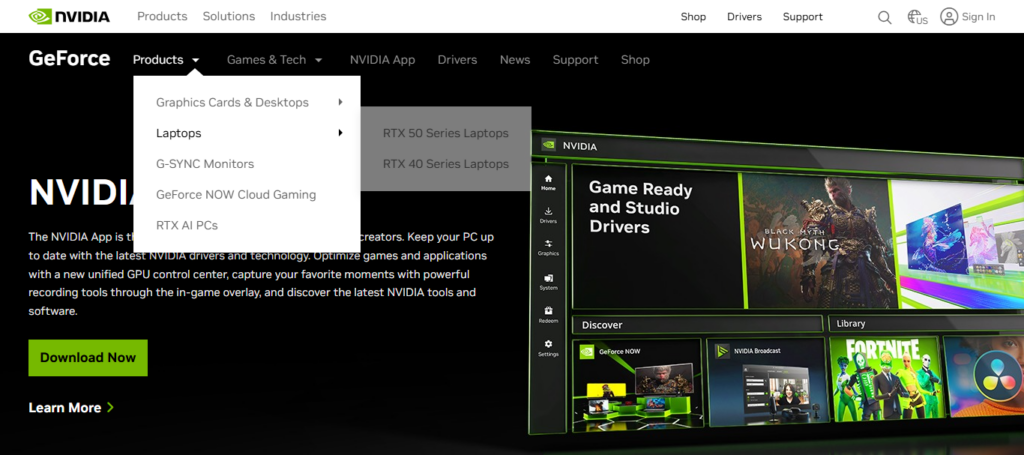Open NVIDIA App in GeForce nav
This screenshot has width=1024, height=455.
[382, 59]
